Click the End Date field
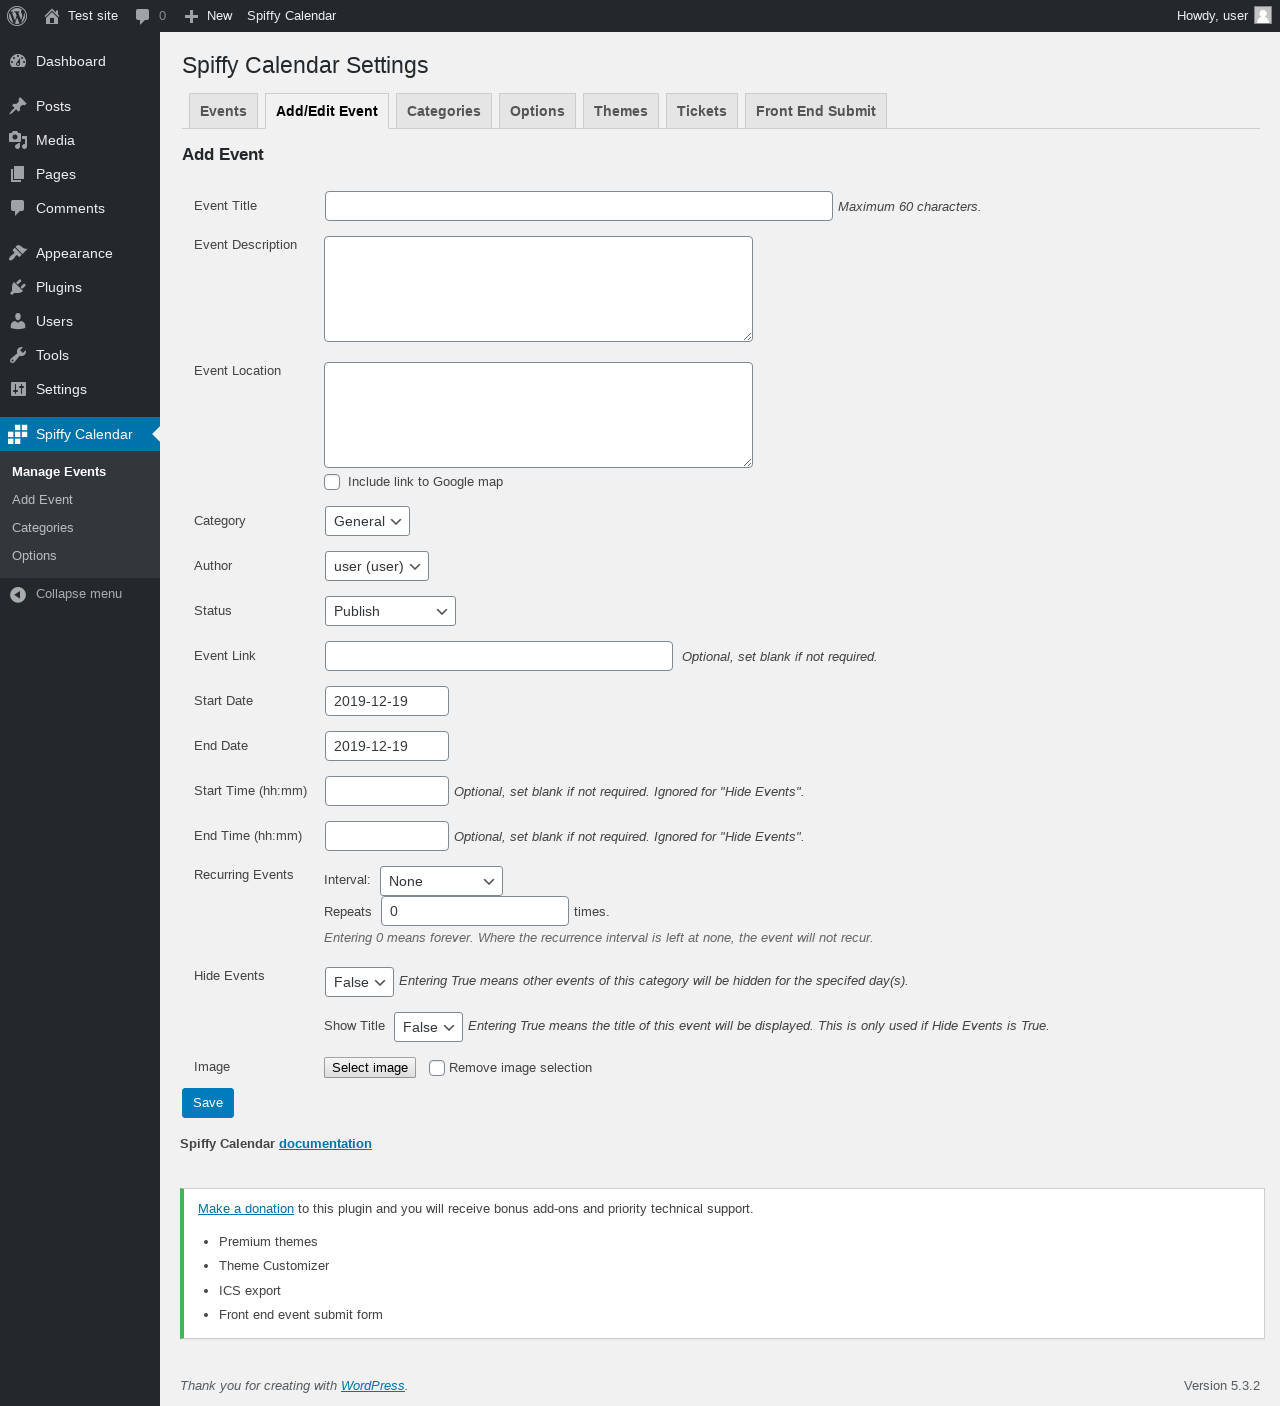The image size is (1280, 1406). click(387, 746)
